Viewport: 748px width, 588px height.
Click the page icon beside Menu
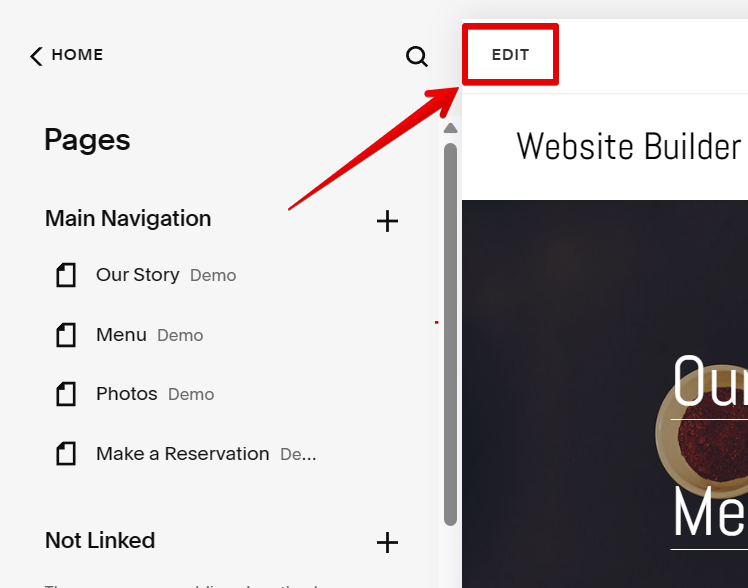coord(66,335)
